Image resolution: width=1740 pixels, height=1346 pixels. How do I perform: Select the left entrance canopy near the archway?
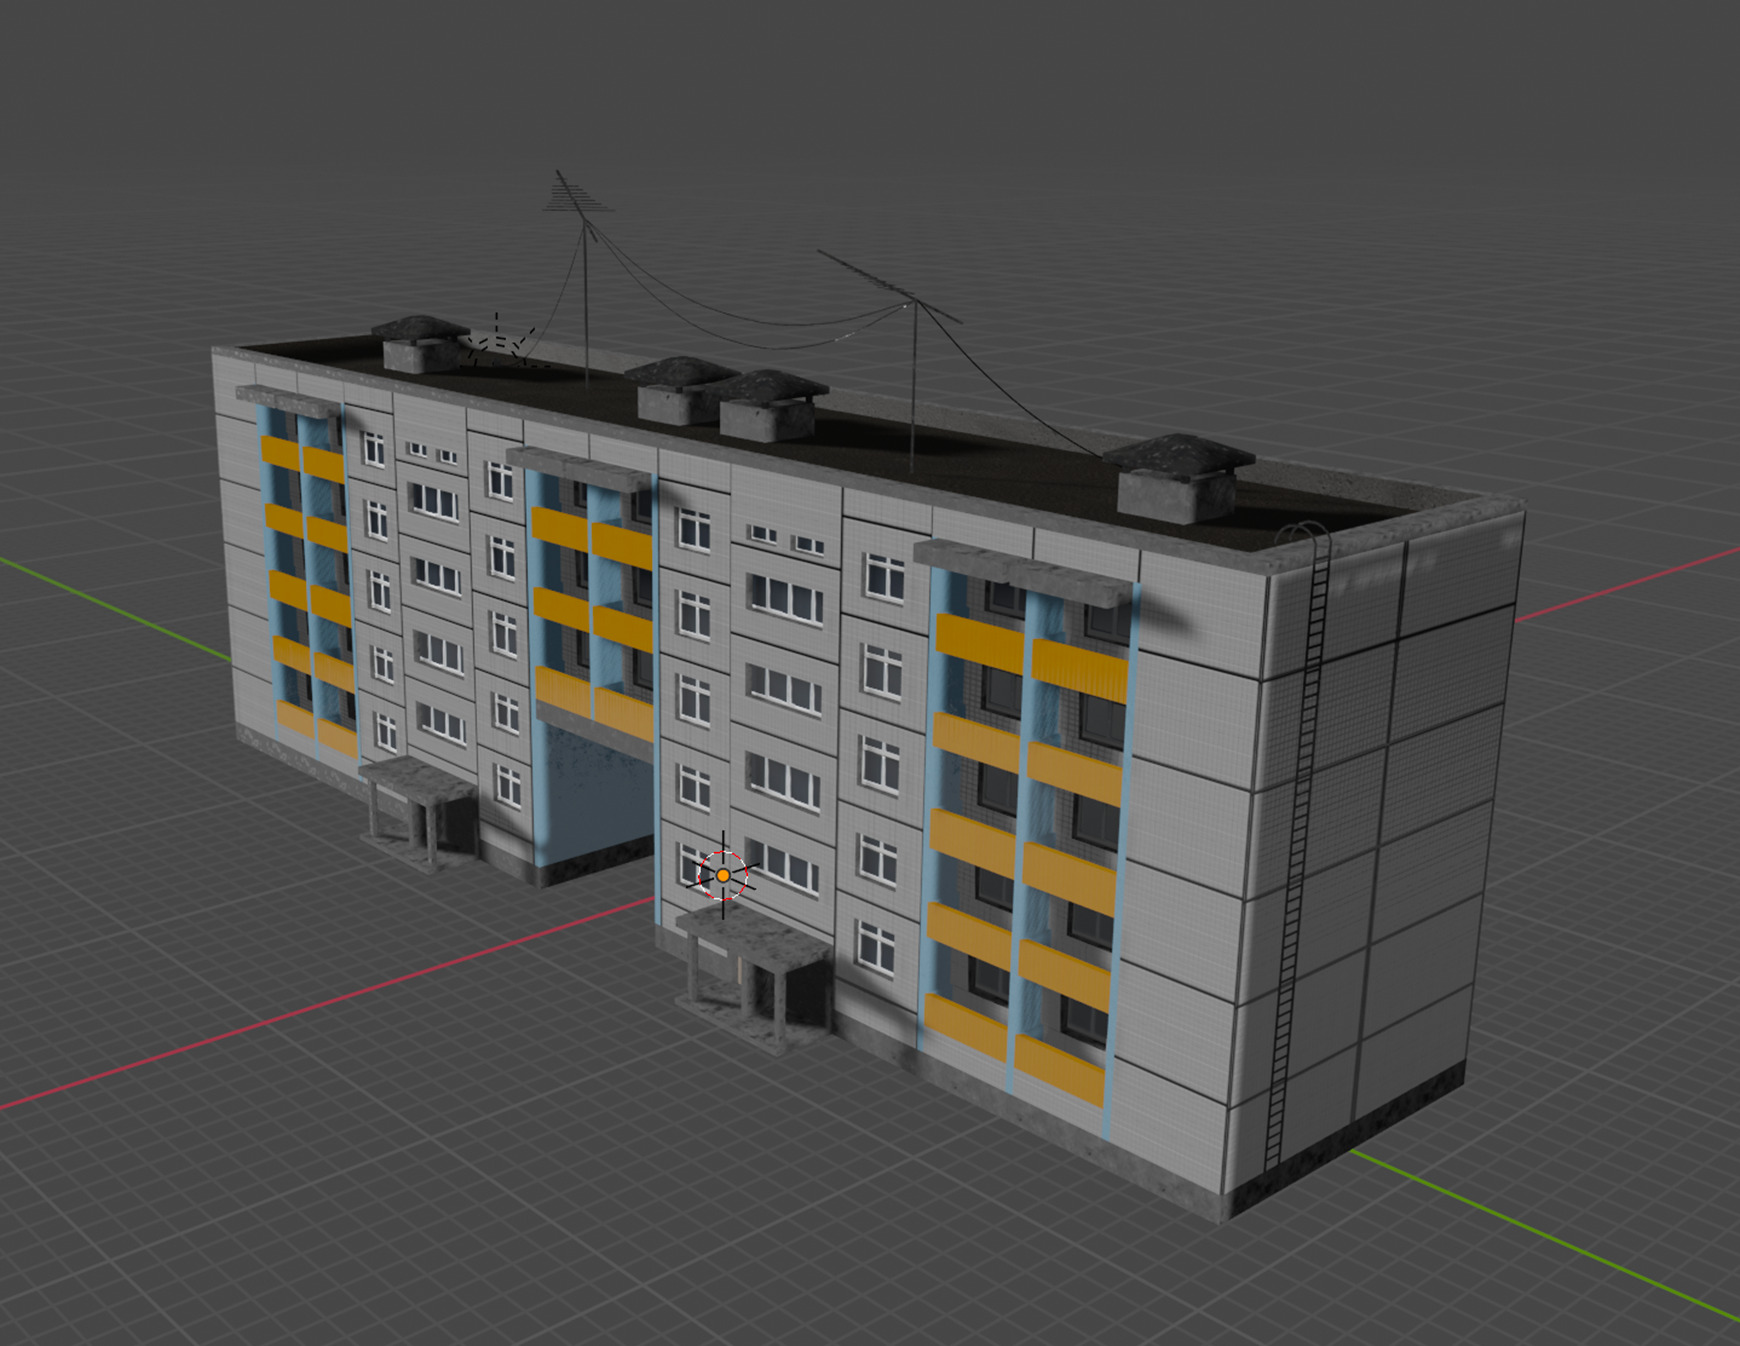[x=418, y=813]
